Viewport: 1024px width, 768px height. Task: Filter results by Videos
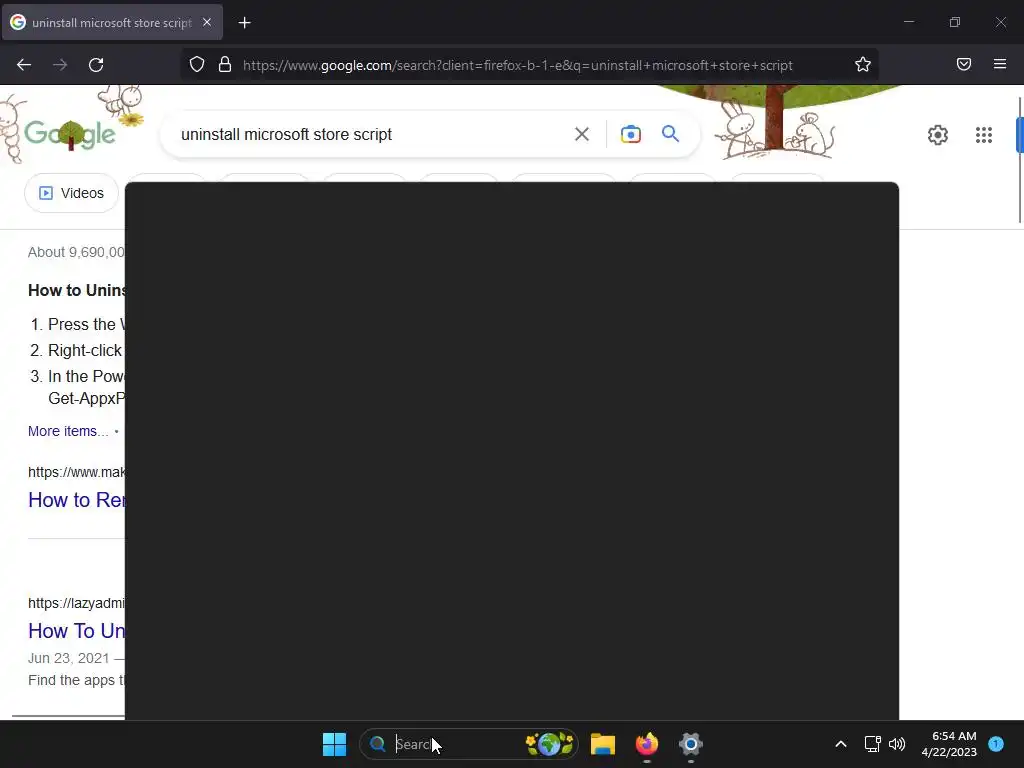pos(72,193)
